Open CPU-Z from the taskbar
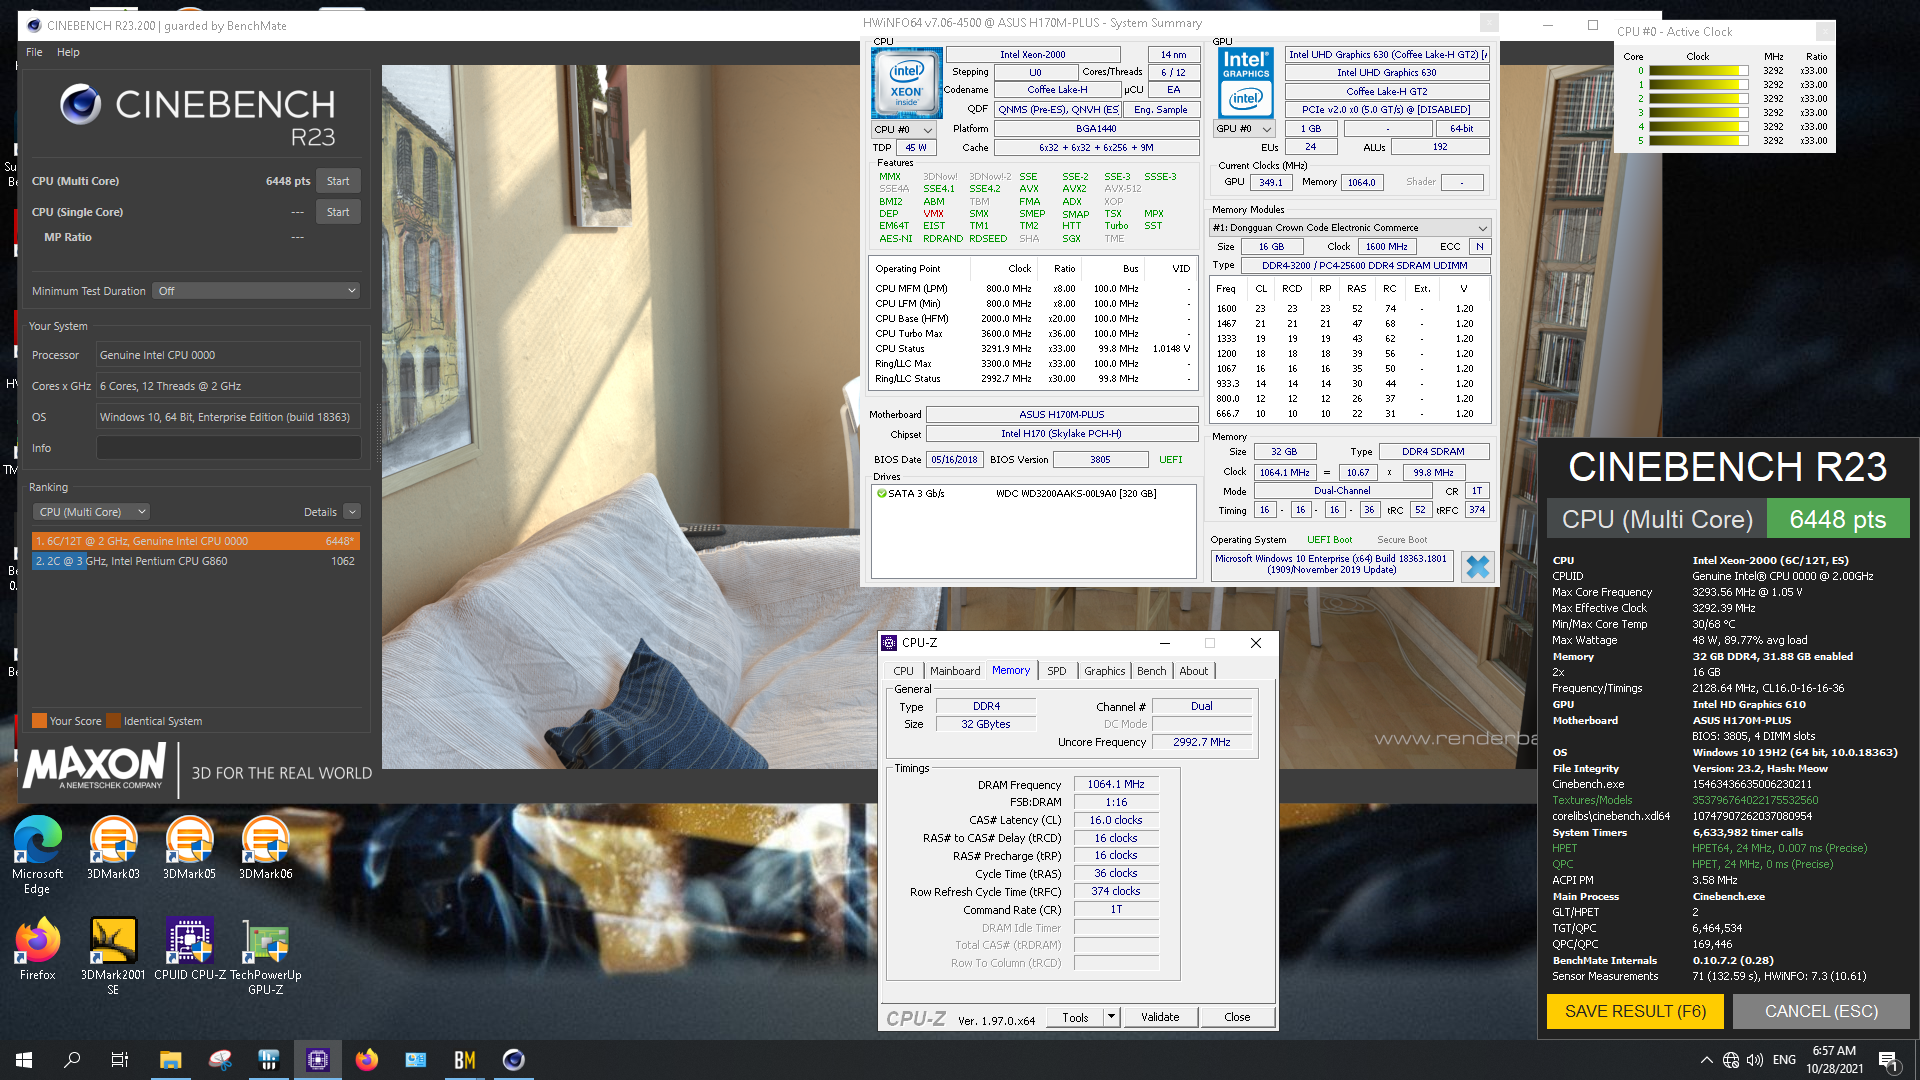Image resolution: width=1920 pixels, height=1080 pixels. [x=318, y=1060]
